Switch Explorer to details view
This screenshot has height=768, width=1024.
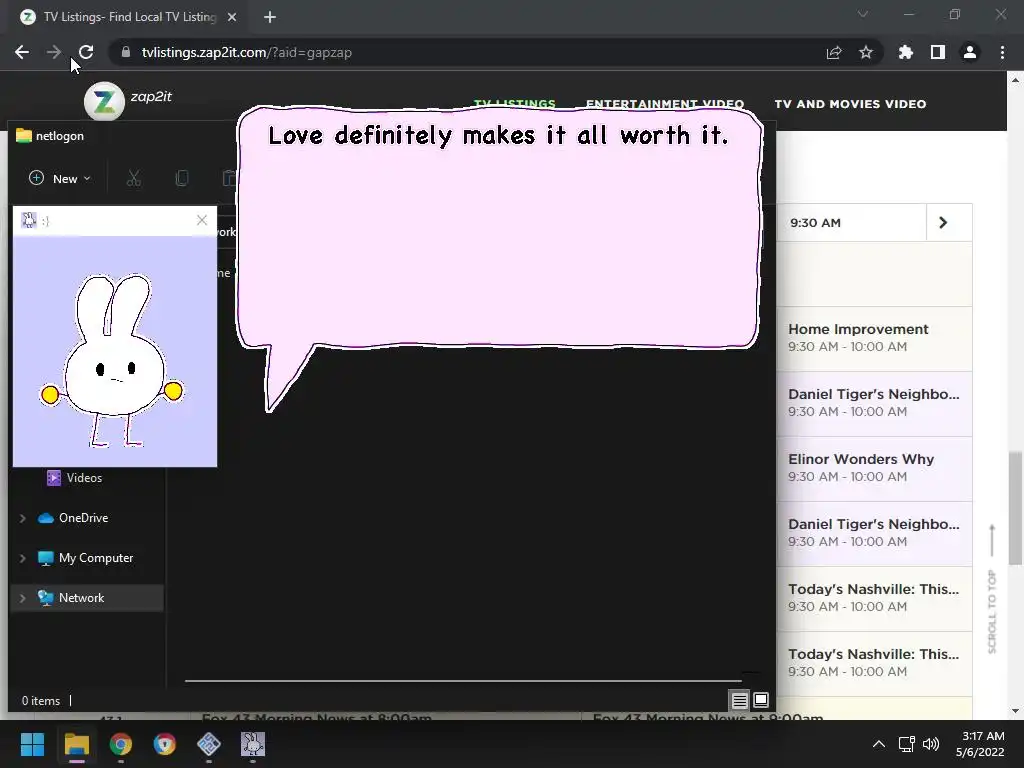[x=739, y=701]
